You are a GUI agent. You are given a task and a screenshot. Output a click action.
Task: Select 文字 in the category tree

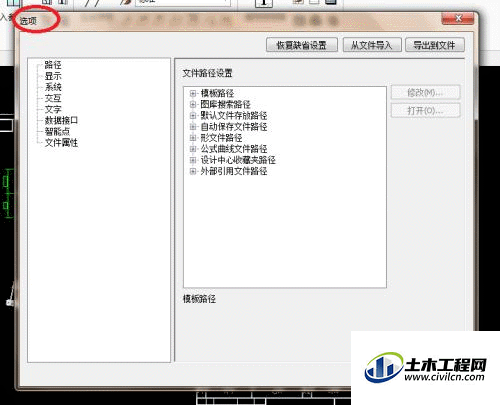53,109
